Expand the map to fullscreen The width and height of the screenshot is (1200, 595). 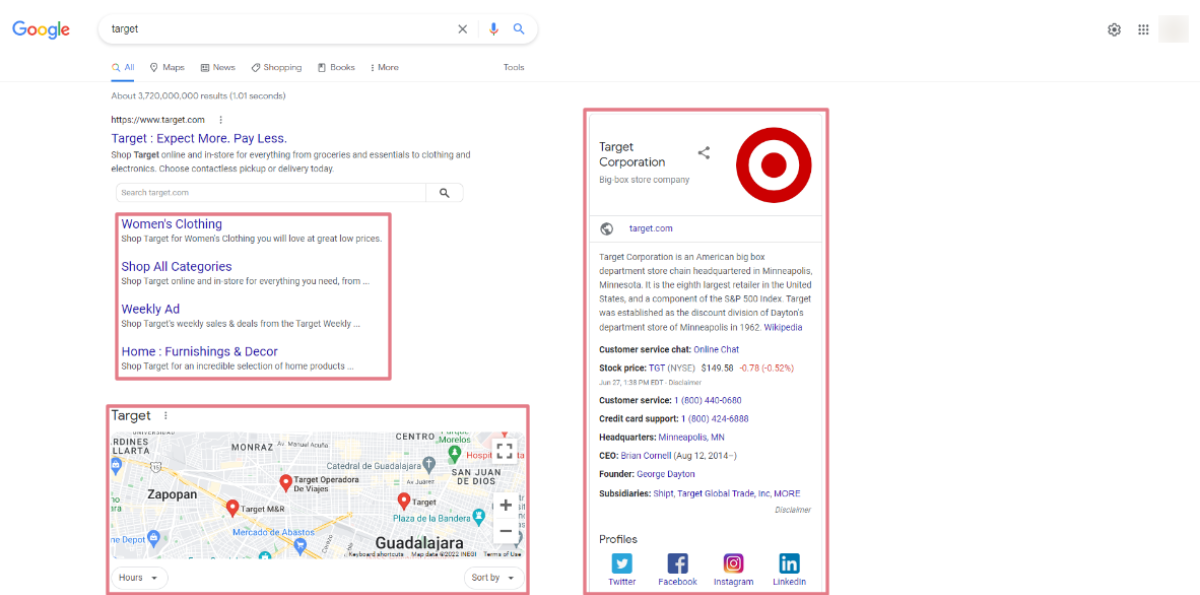point(505,450)
